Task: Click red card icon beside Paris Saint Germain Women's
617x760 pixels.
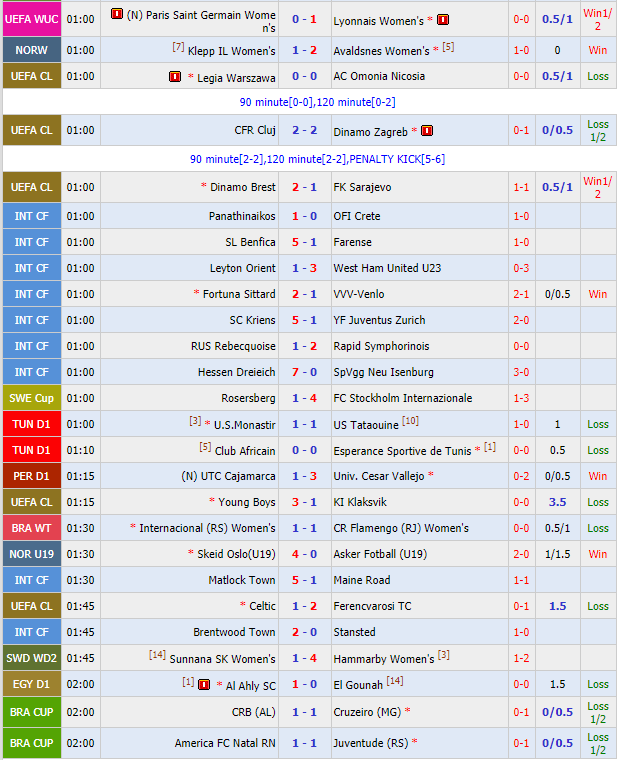Action: (116, 15)
